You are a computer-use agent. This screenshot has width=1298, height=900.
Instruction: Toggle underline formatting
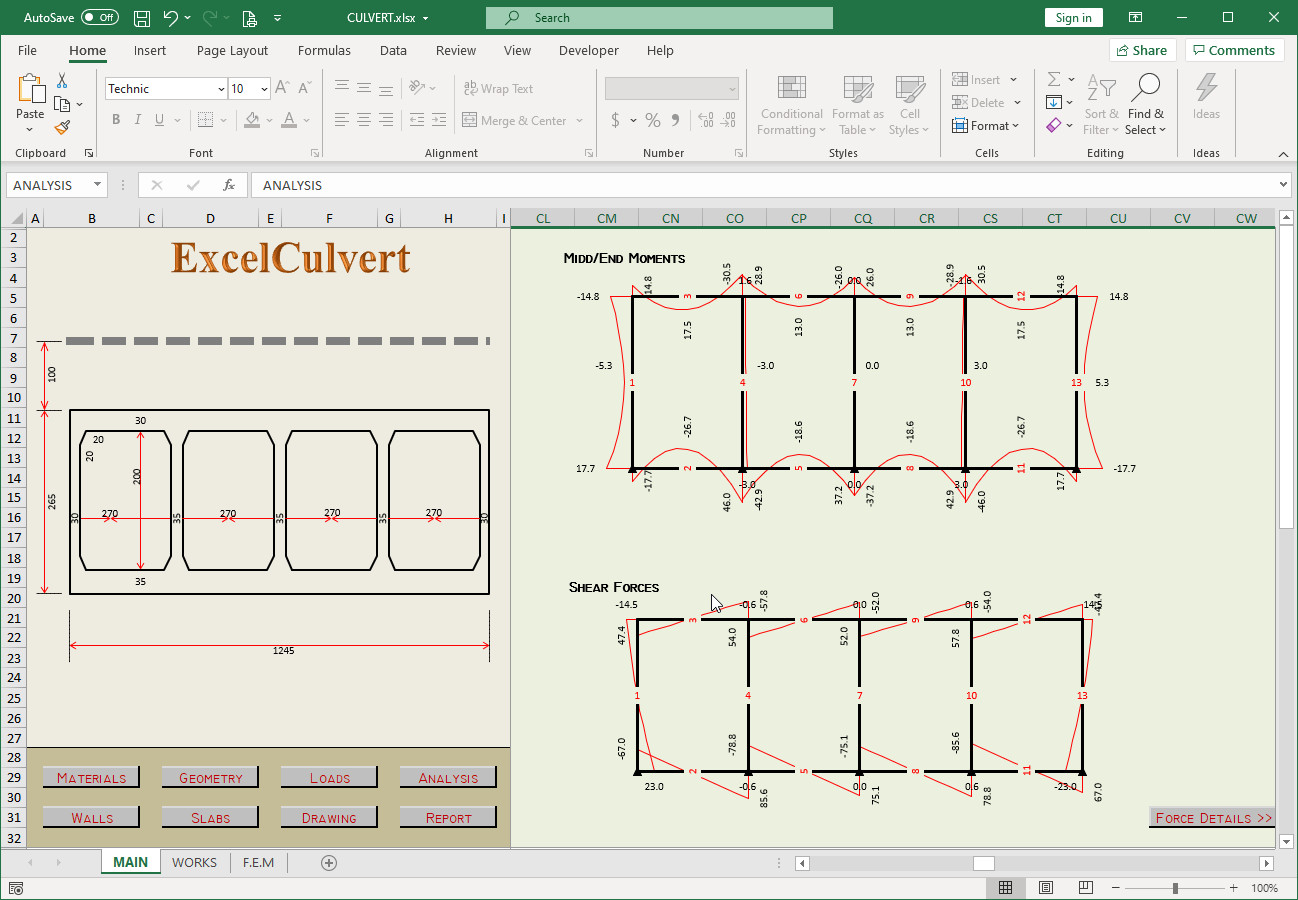pos(158,119)
